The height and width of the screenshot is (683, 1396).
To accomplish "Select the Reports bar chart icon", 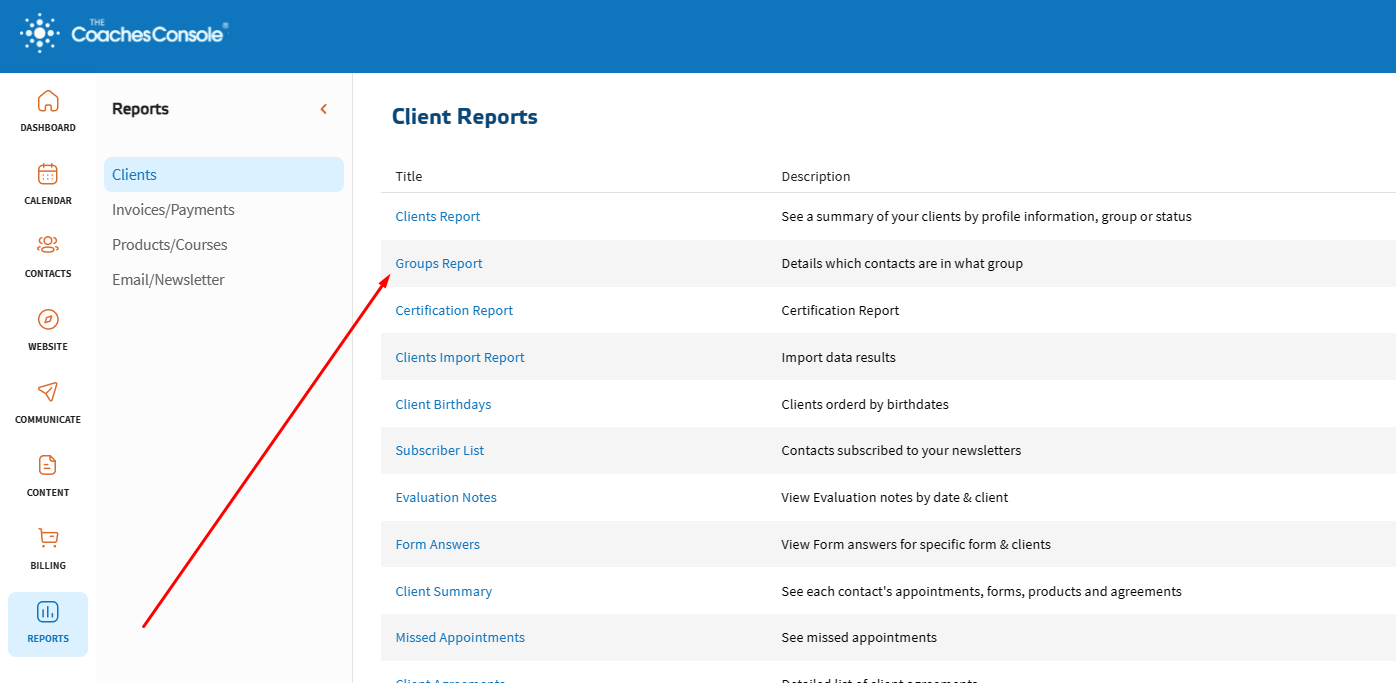I will click(48, 612).
